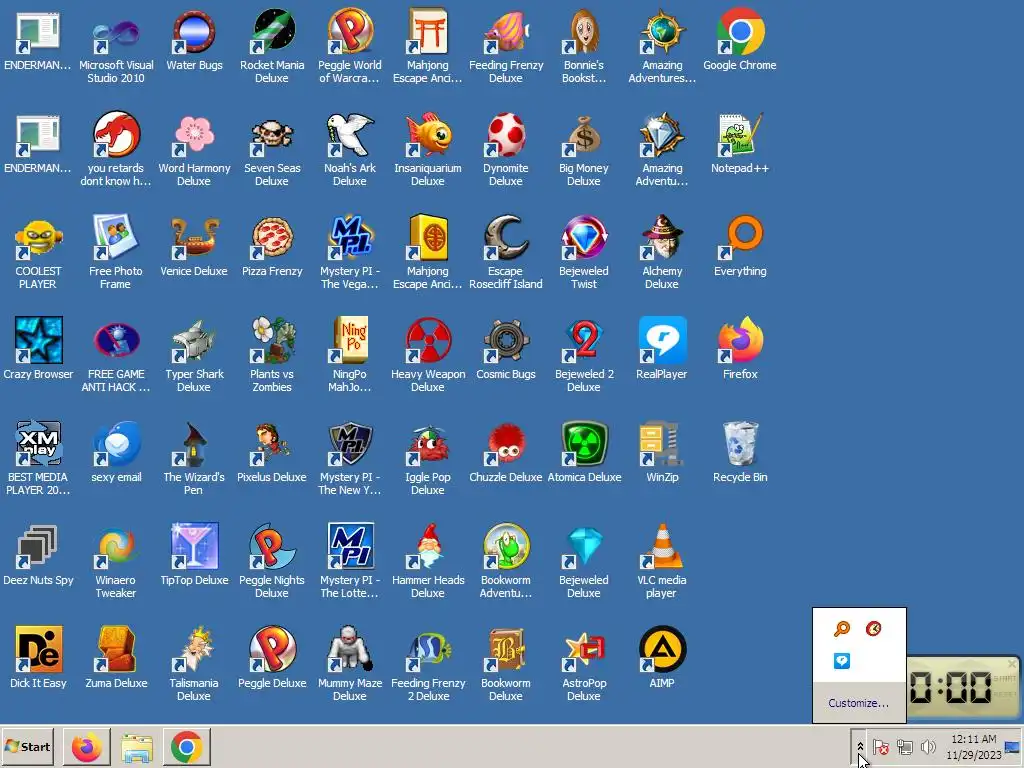Open the Typer Shark Deluxe icon
1024x768 pixels.
(194, 357)
